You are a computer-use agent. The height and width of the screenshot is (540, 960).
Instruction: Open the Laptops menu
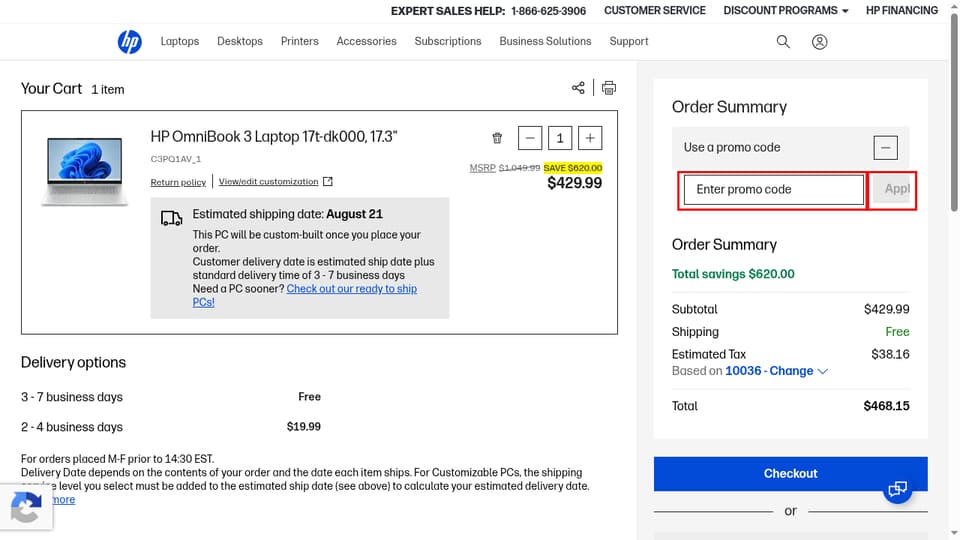pyautogui.click(x=179, y=41)
